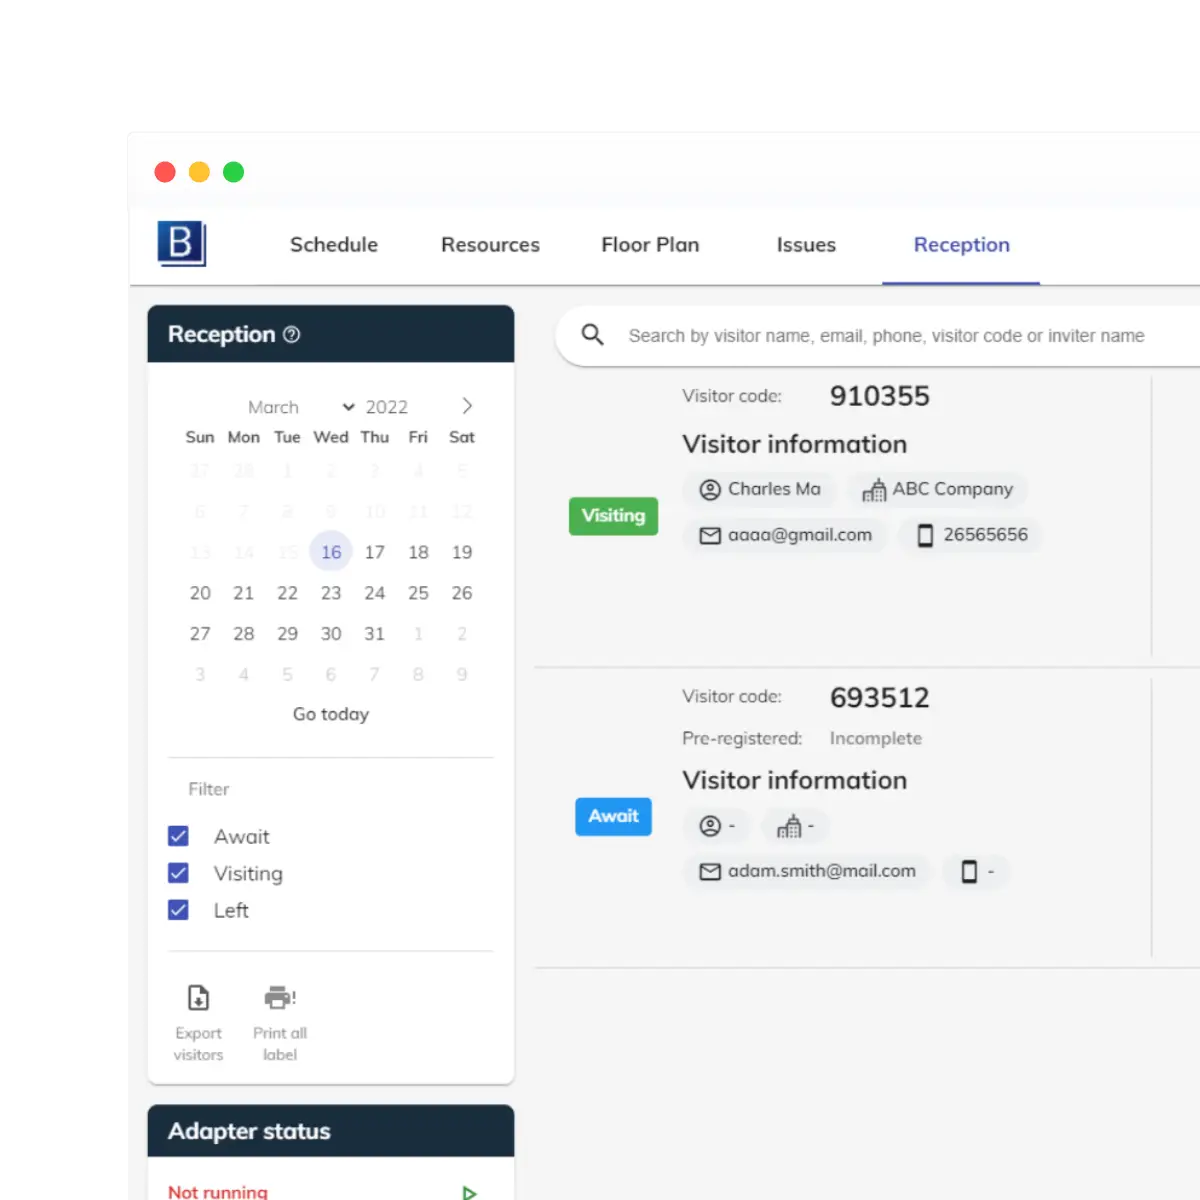Image resolution: width=1200 pixels, height=1200 pixels.
Task: Select March 16 on the calendar
Action: (331, 551)
